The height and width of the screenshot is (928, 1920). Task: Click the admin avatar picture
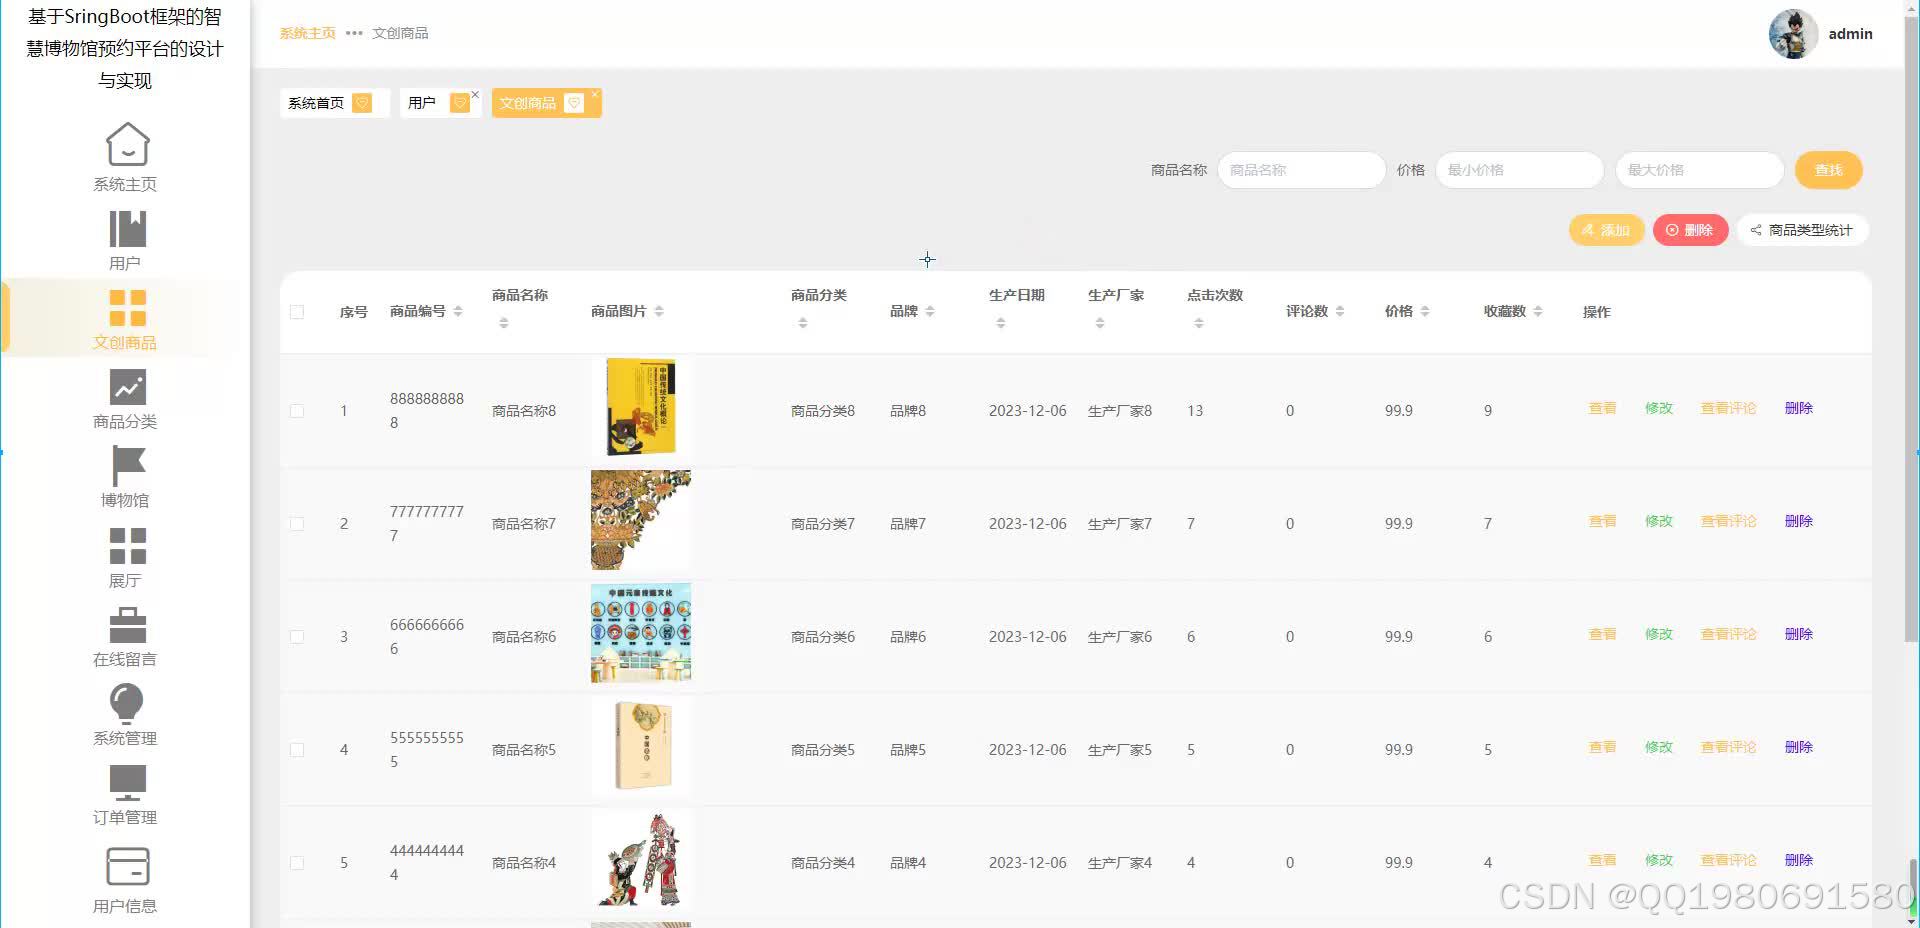[x=1793, y=34]
